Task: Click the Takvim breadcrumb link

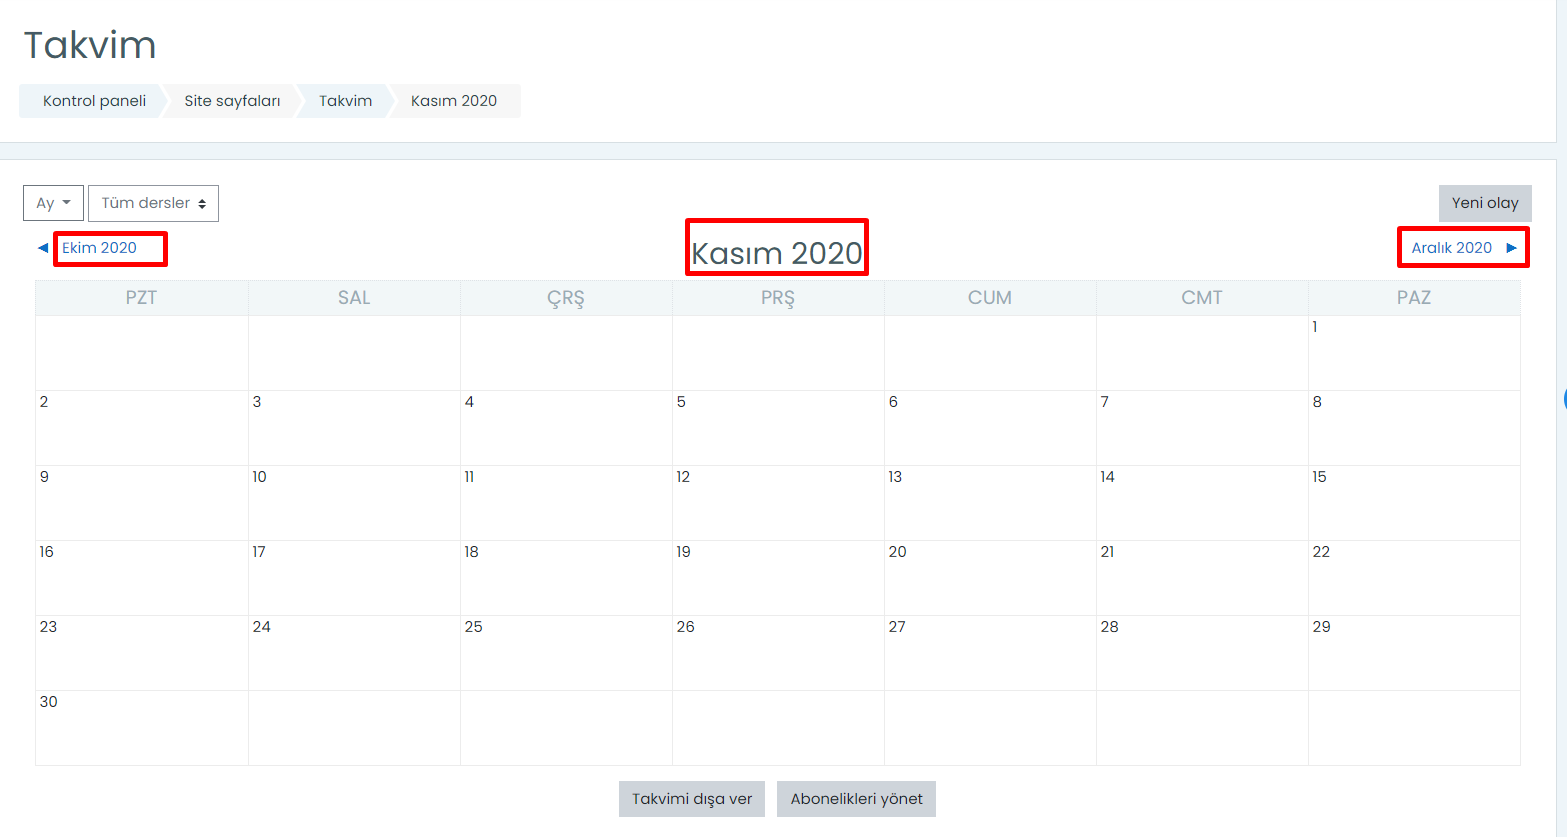Action: tap(345, 101)
